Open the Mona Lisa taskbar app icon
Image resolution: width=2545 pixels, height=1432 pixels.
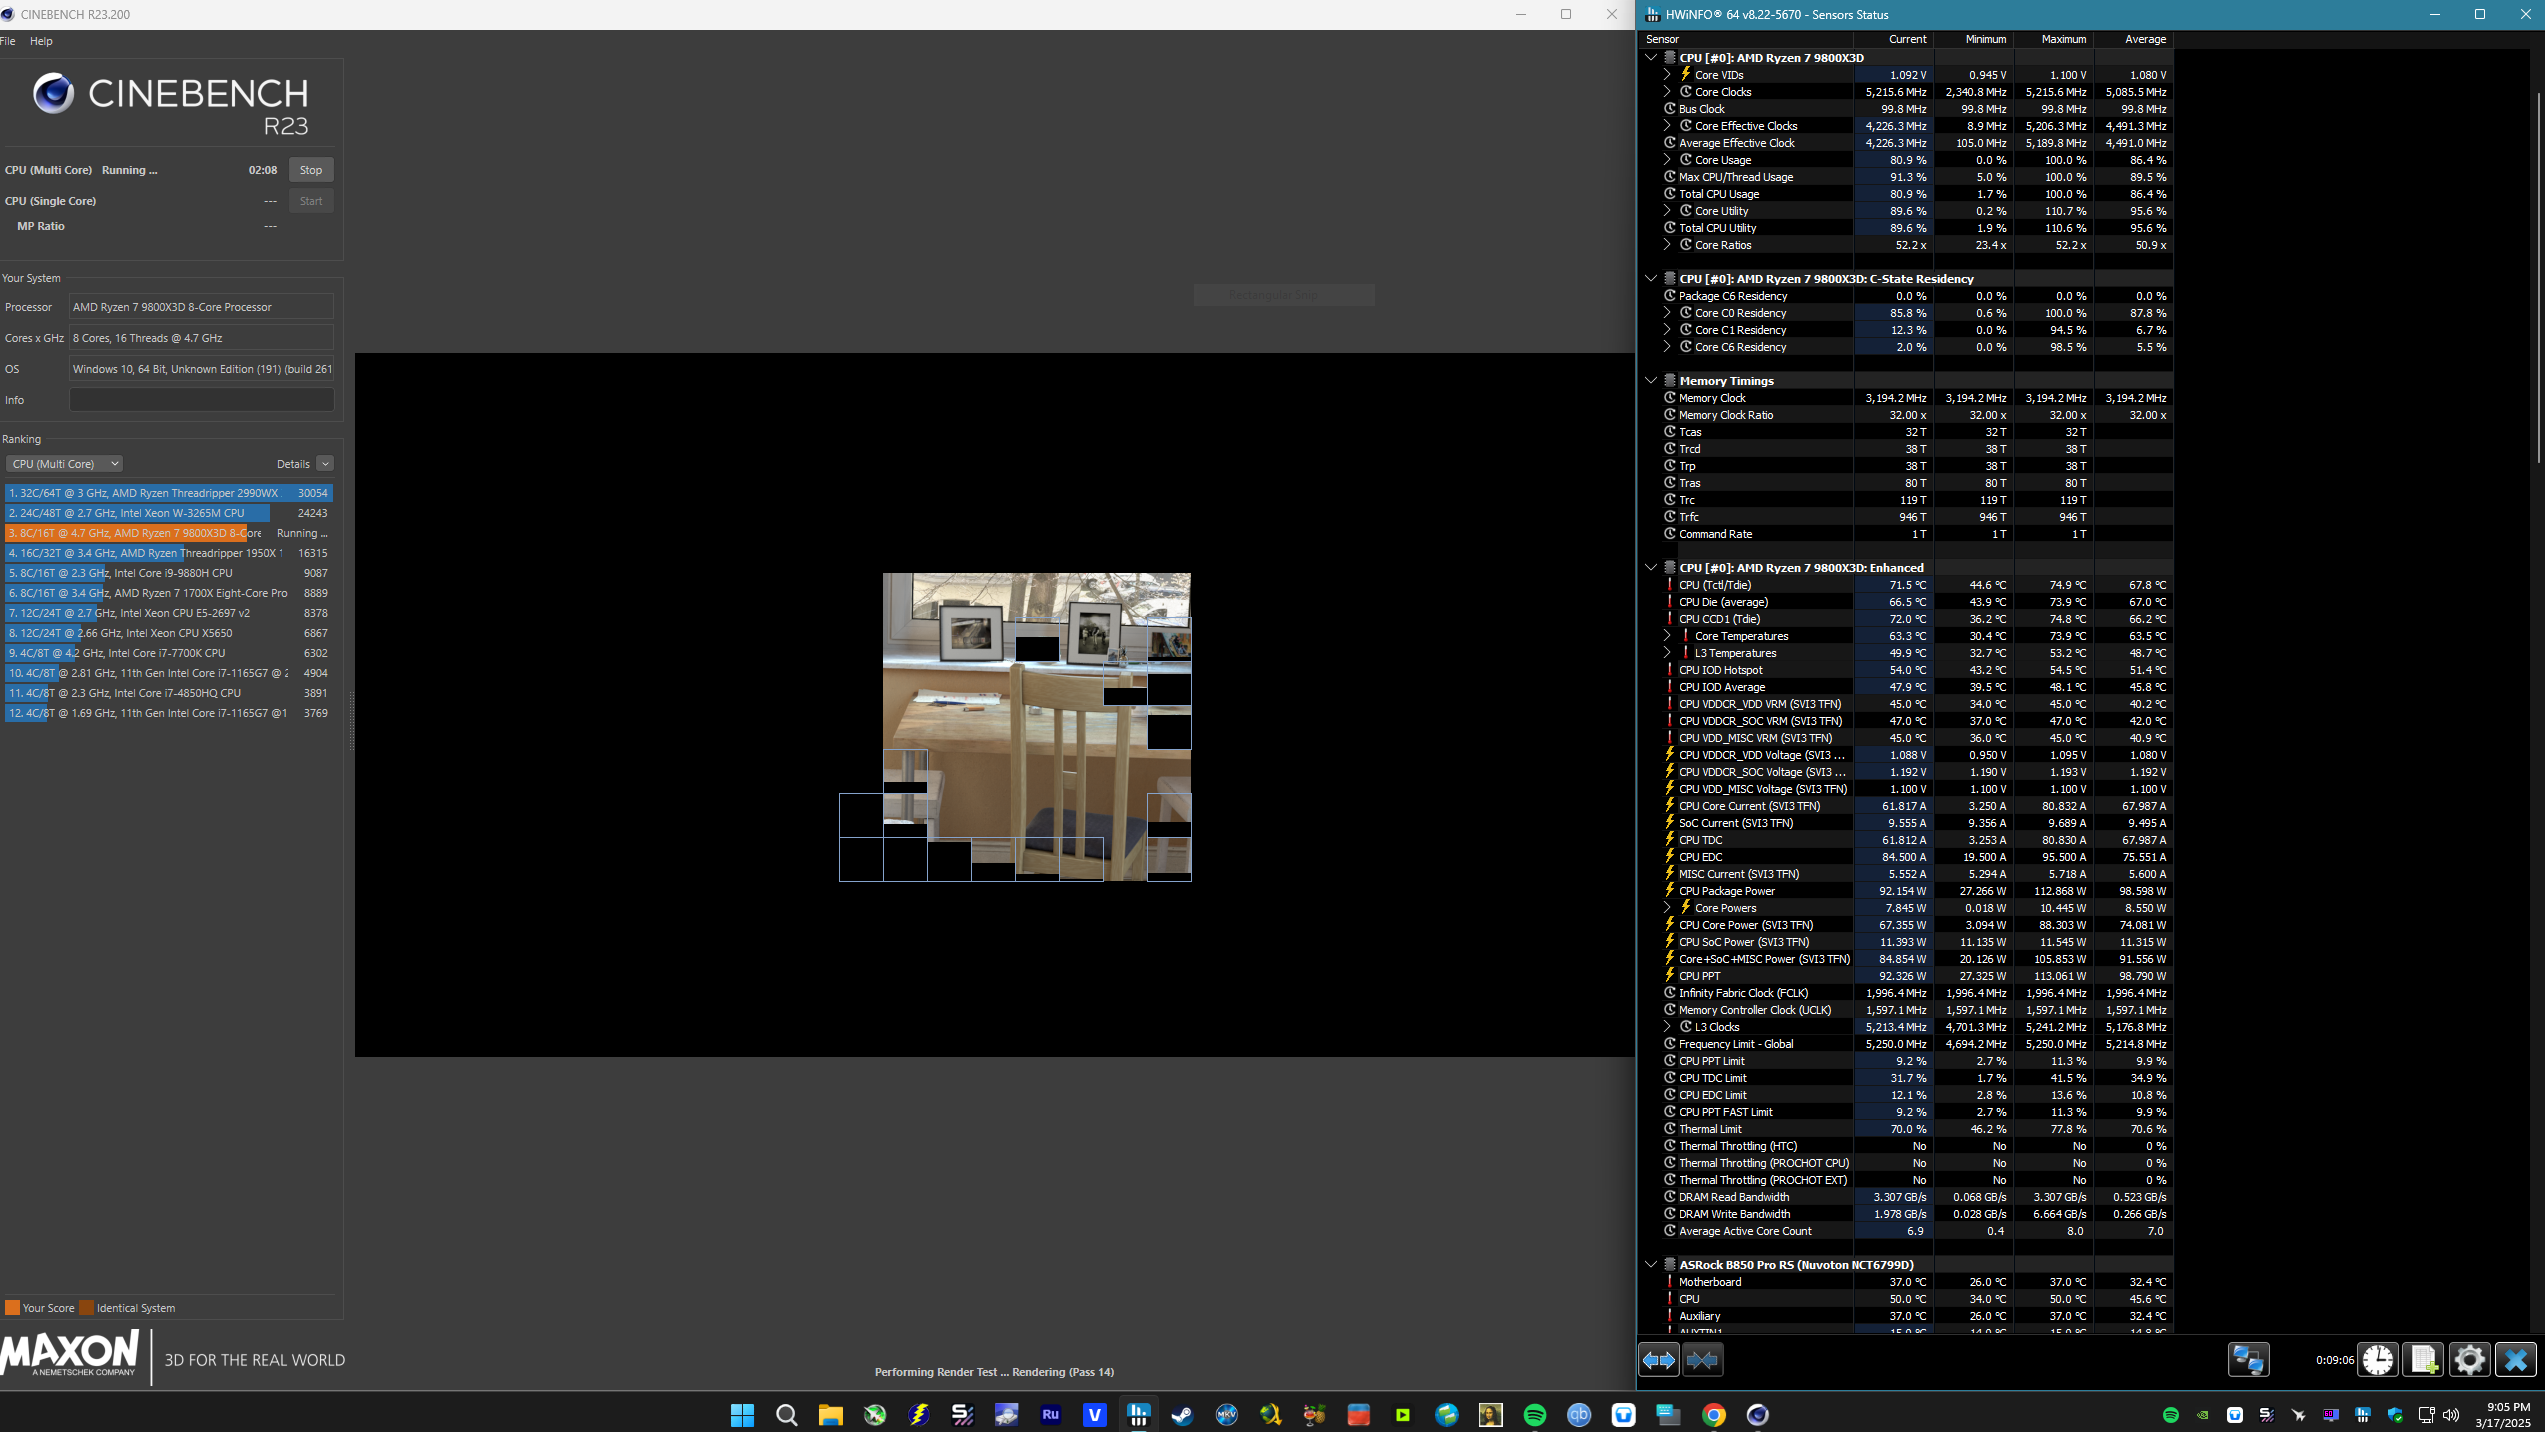pyautogui.click(x=1490, y=1414)
